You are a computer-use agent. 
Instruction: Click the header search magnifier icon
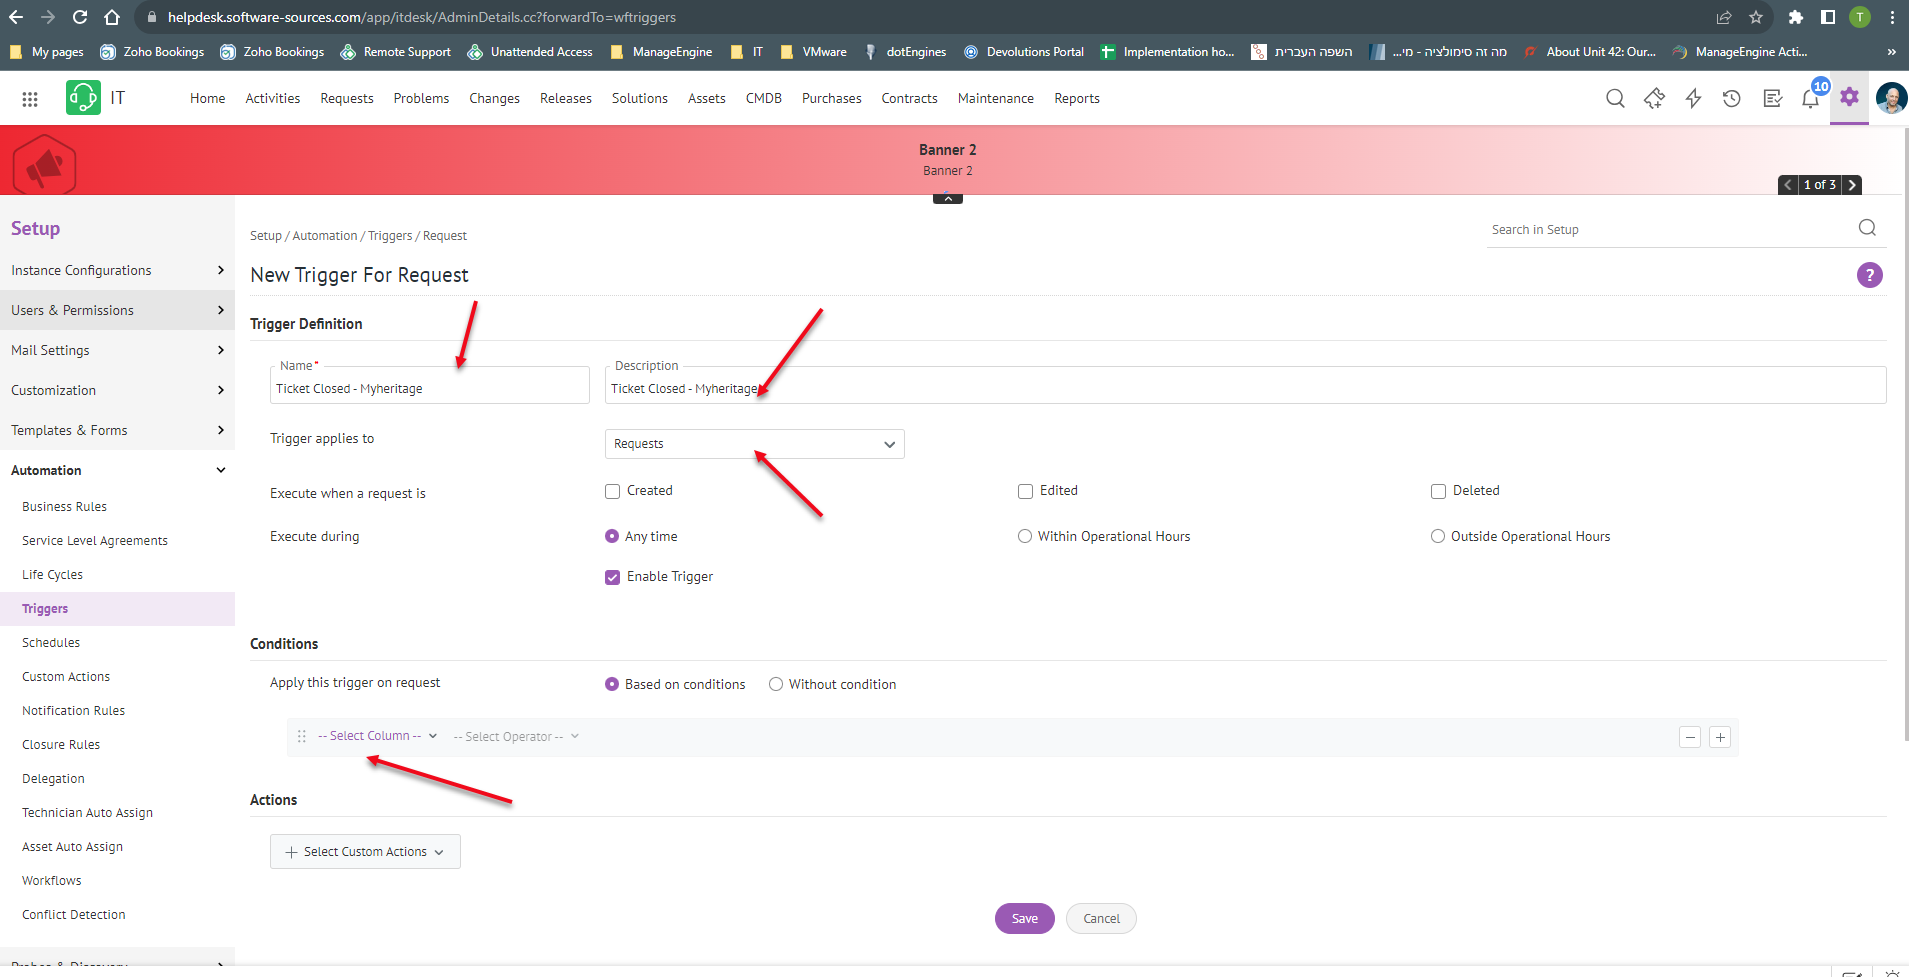[1615, 98]
